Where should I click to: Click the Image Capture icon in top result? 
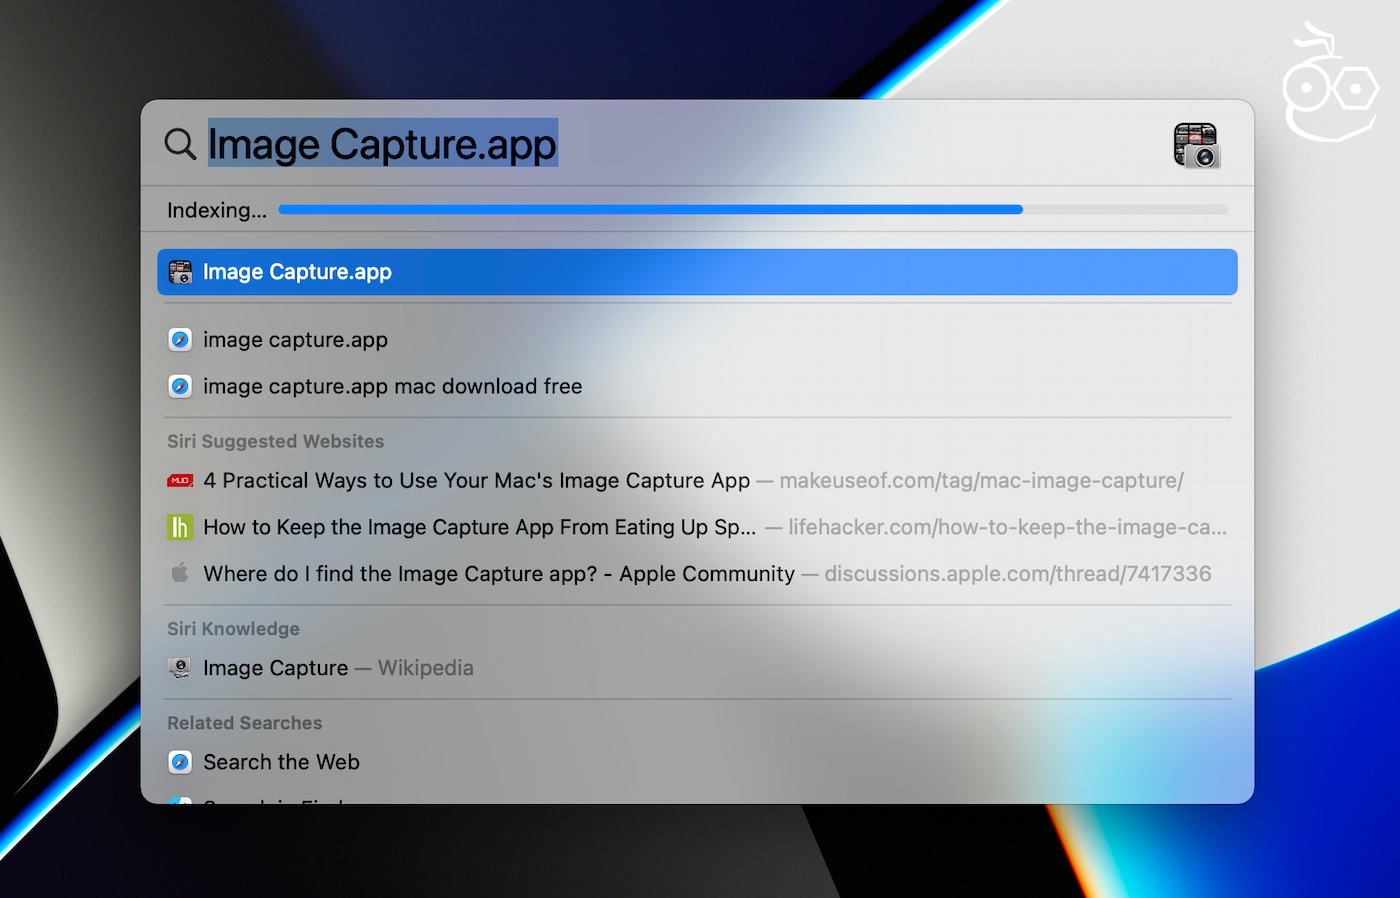click(180, 272)
